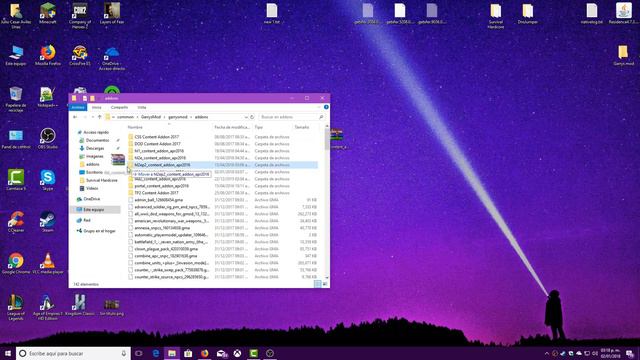Expand the address bar history dropdown
This screenshot has height=360, width=640.
[246, 117]
